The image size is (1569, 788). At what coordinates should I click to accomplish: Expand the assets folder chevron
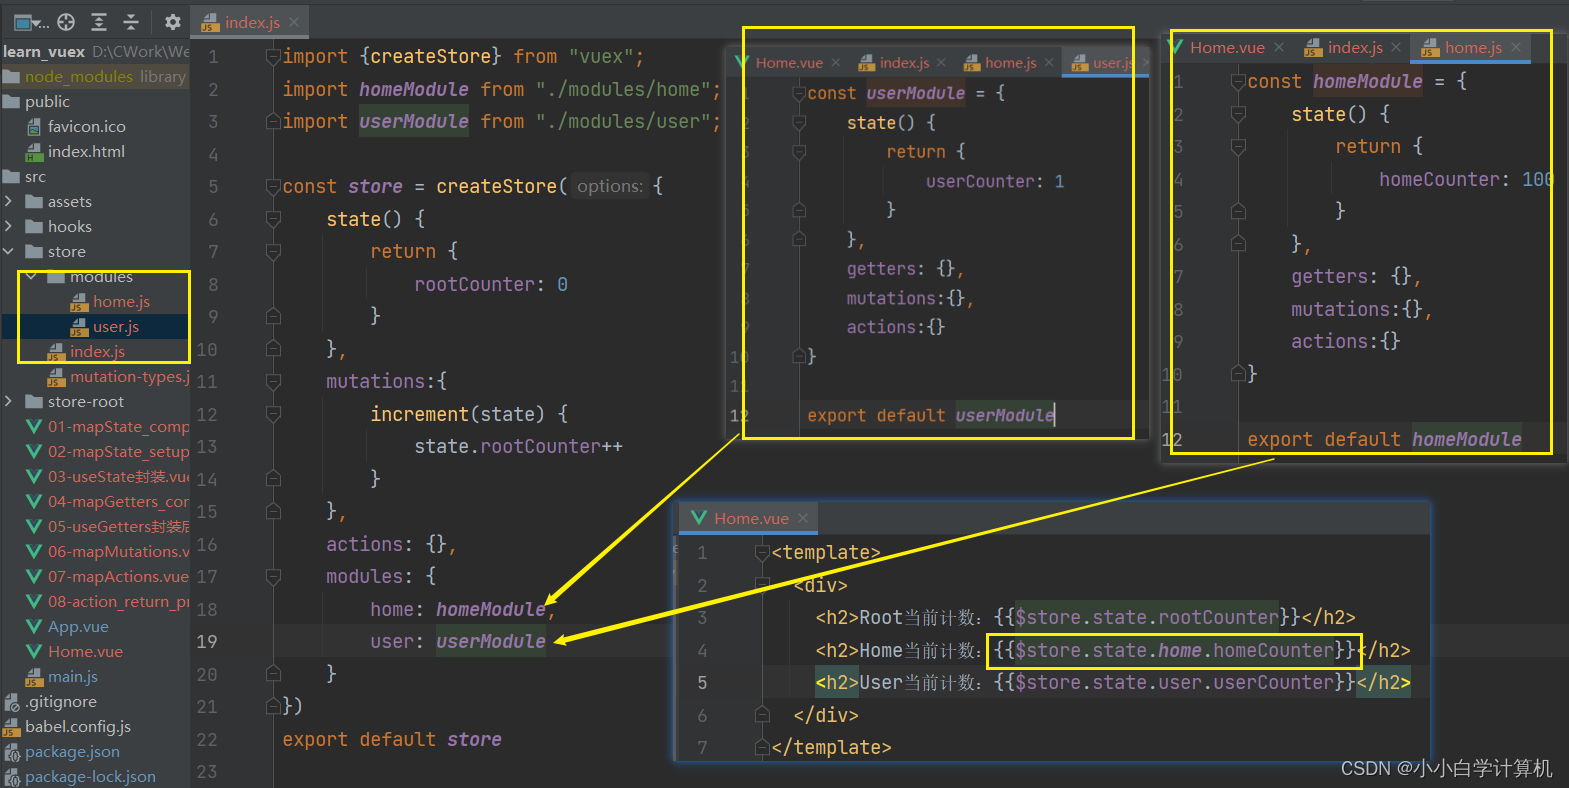coord(9,201)
